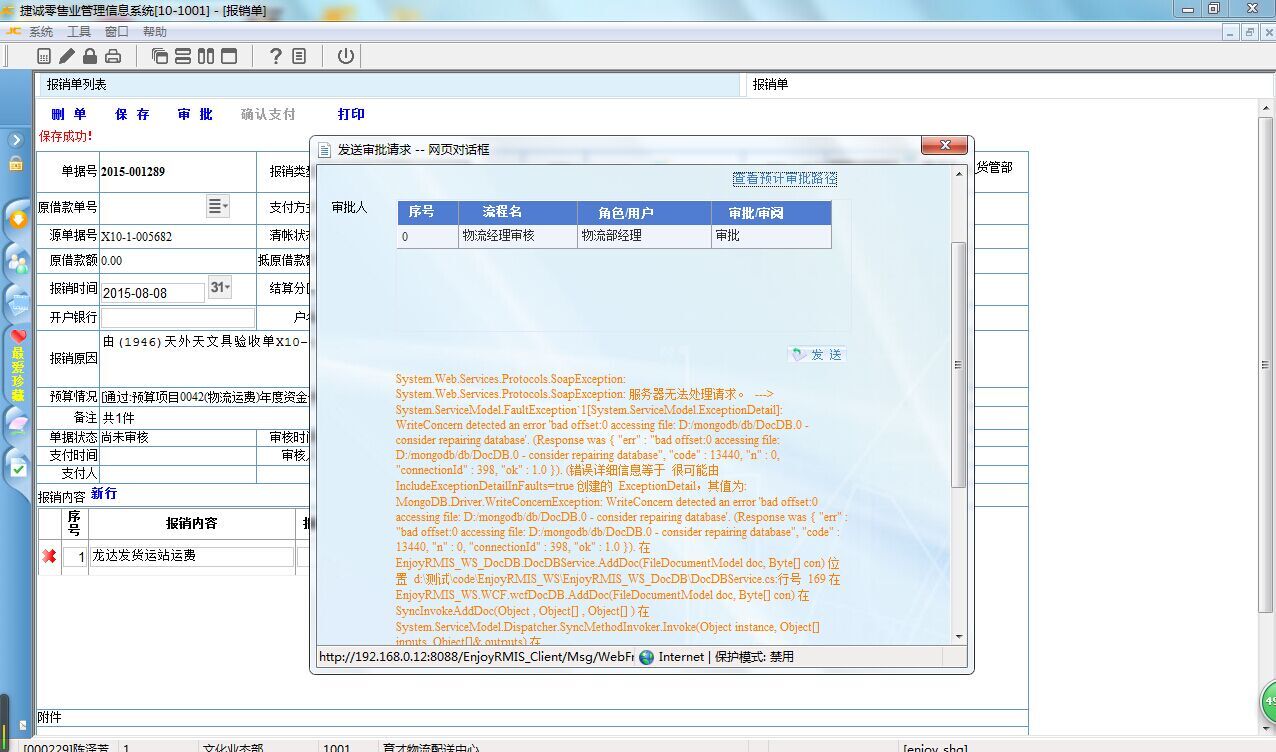Click 新行 to add new row
1276x752 pixels.
104,494
